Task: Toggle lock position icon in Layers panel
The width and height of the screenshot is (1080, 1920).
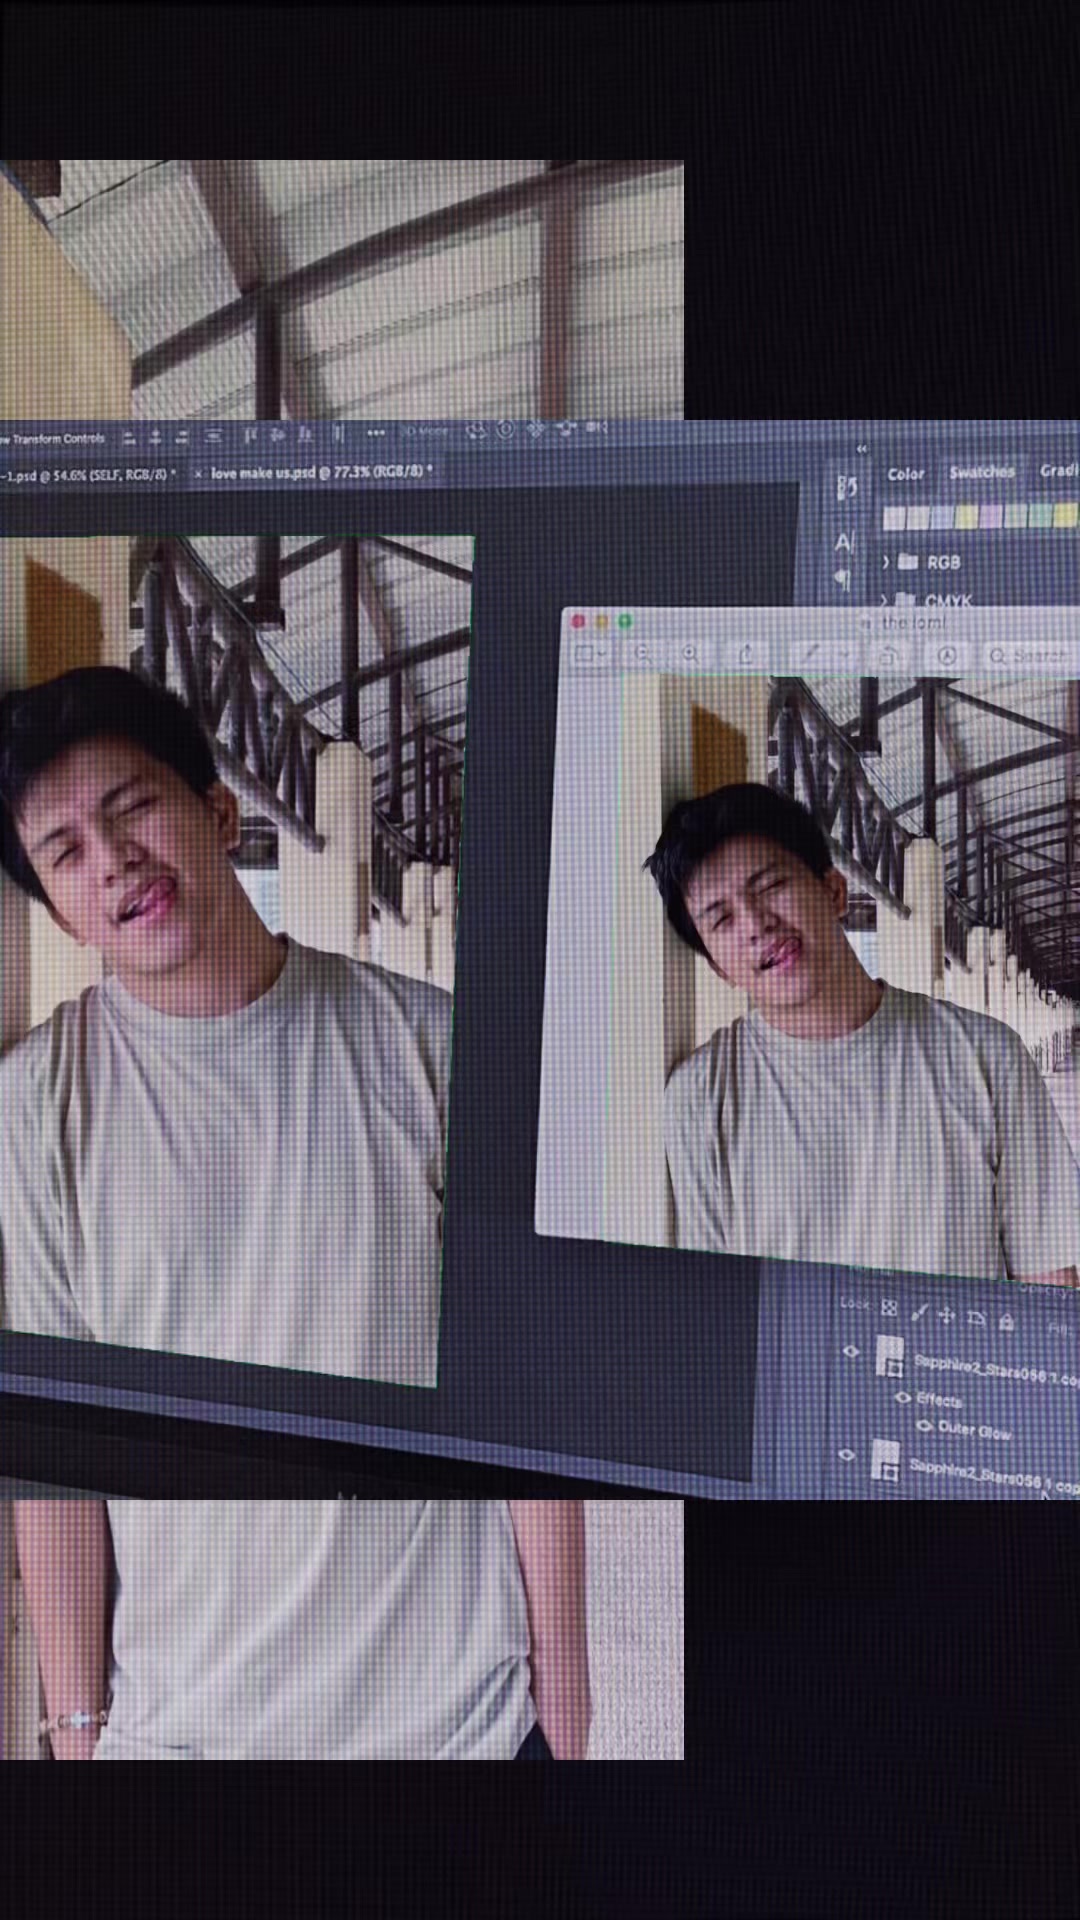Action: 947,1316
